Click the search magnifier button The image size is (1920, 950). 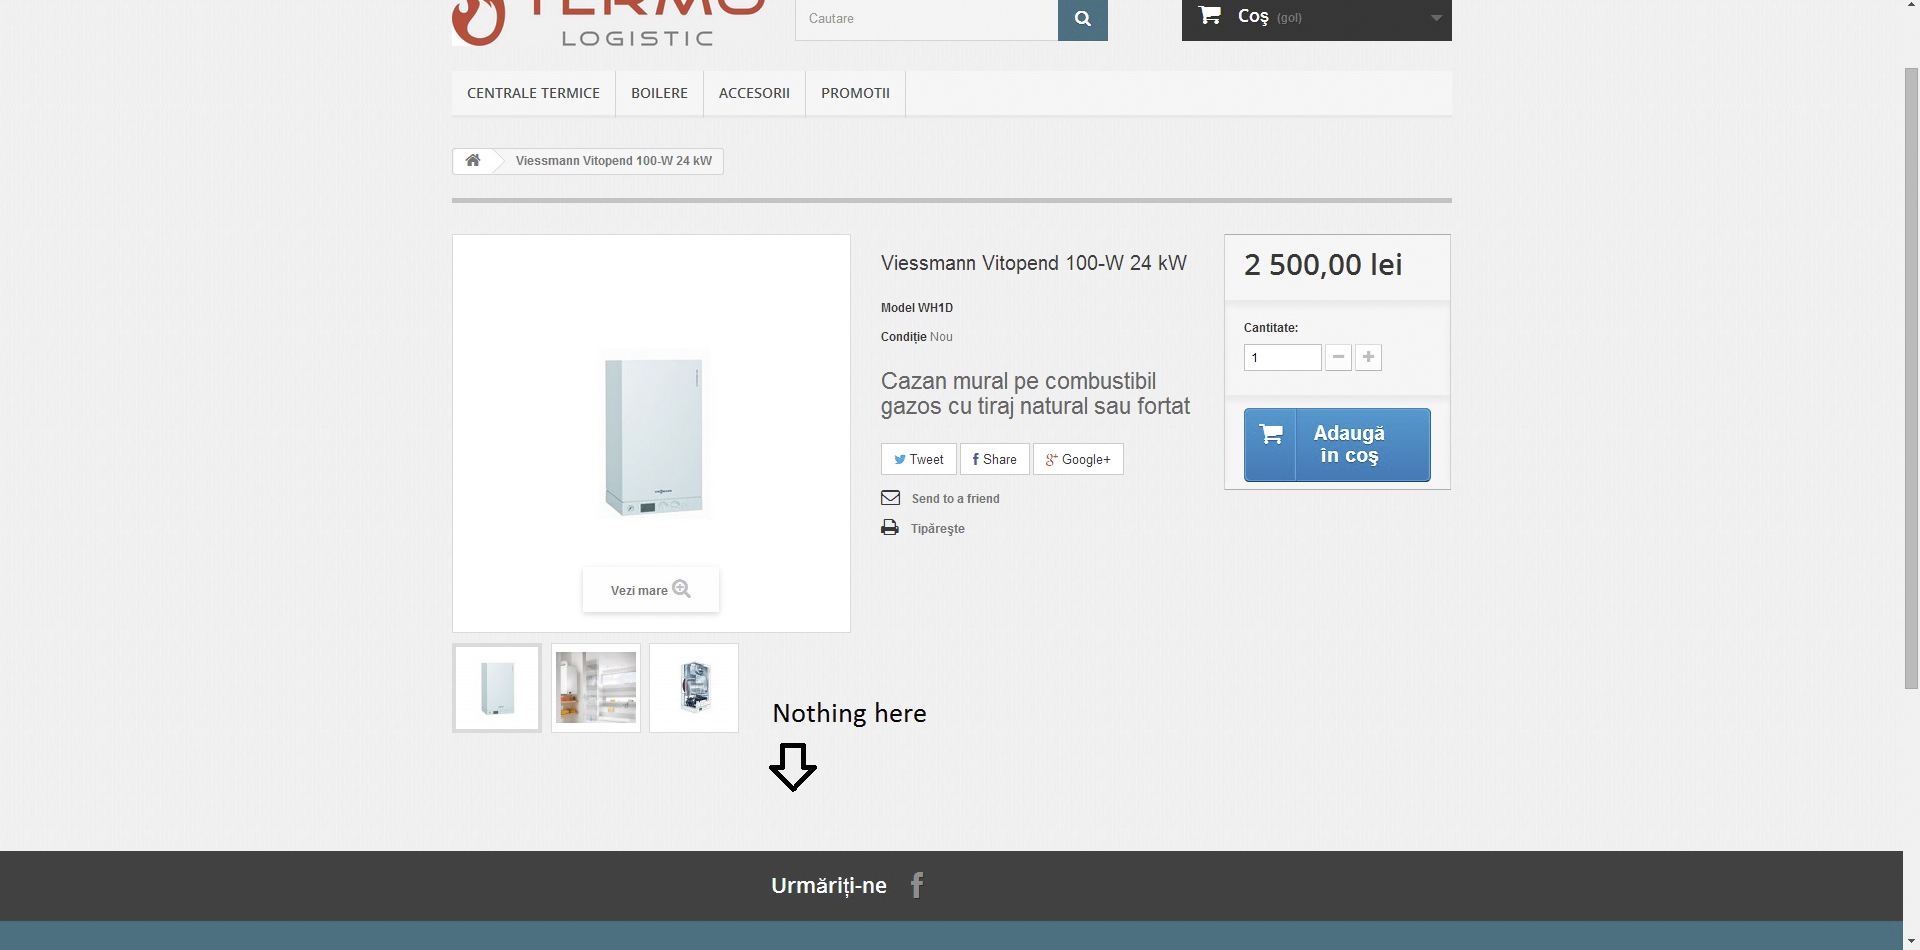pyautogui.click(x=1082, y=19)
